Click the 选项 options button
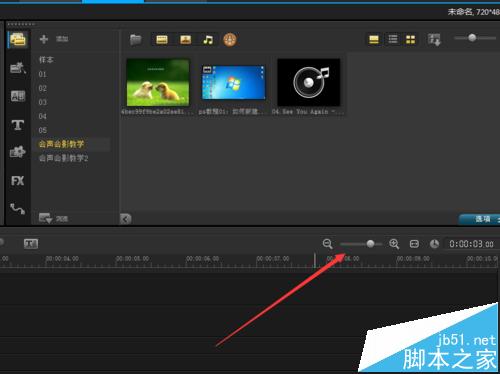Viewport: 500px width, 374px height. [x=479, y=219]
